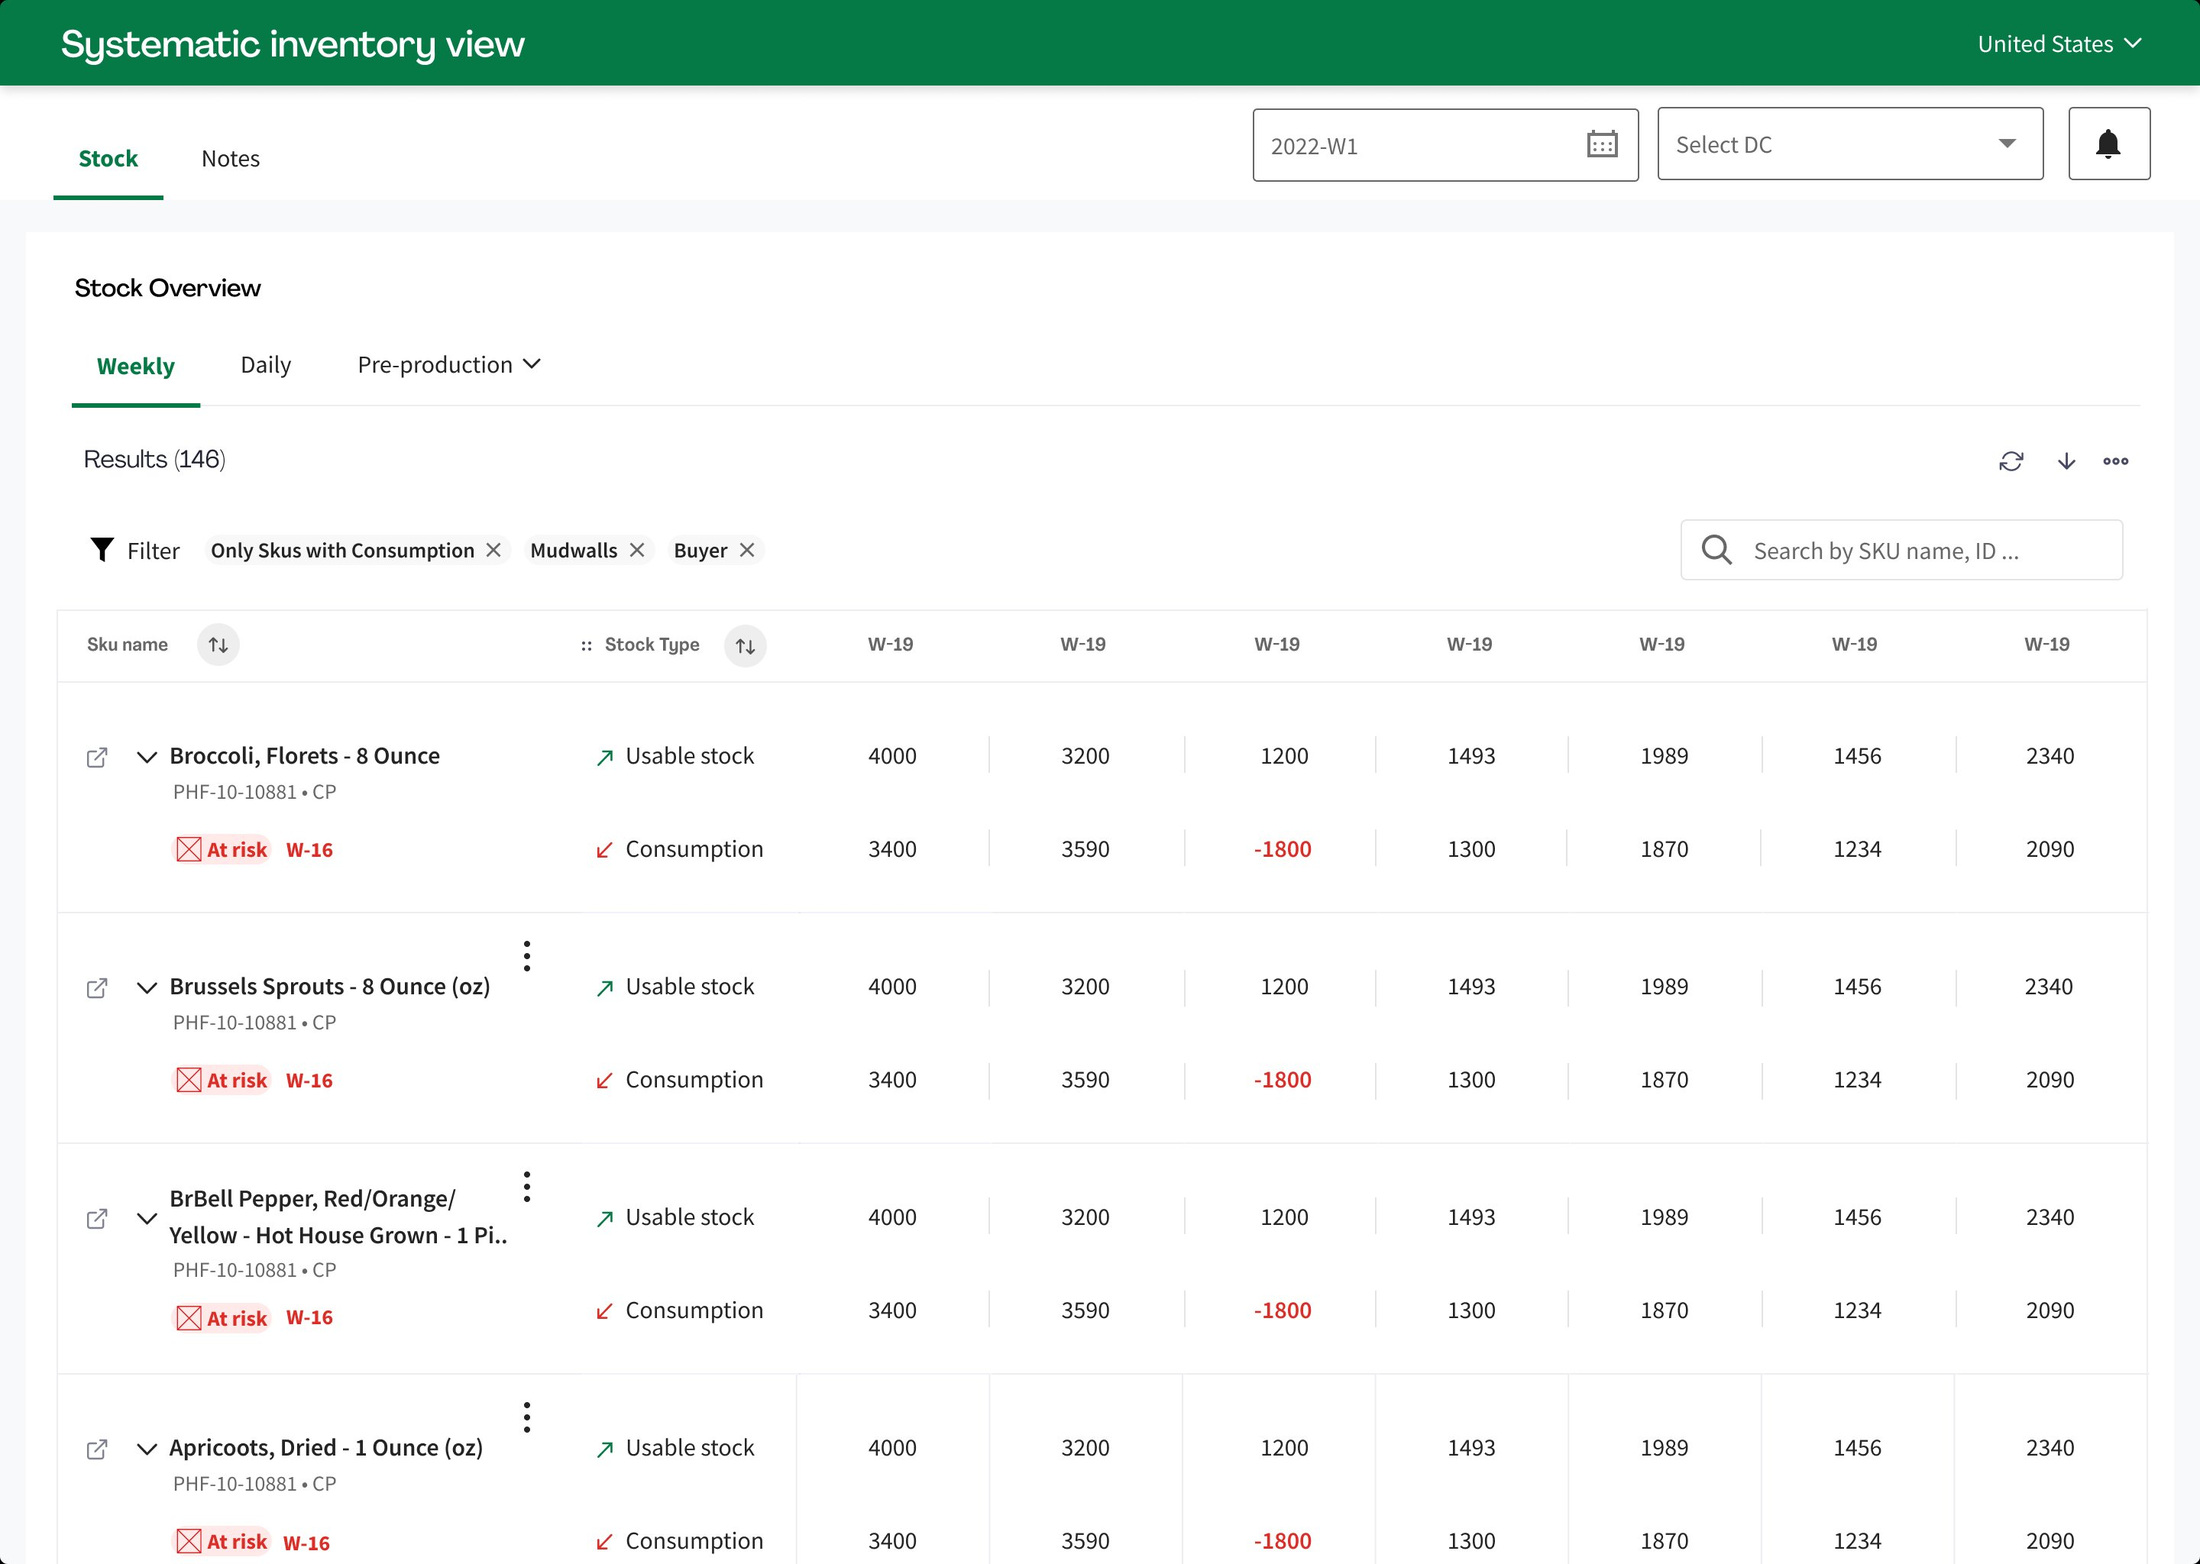Click Broccoli Usable stock value 2340
Viewport: 2200px width, 1564px height.
2050,756
